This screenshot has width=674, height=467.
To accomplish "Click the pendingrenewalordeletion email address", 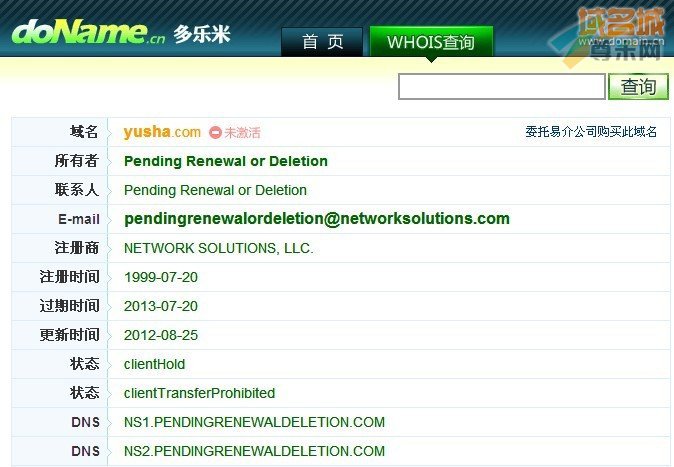I will click(317, 218).
